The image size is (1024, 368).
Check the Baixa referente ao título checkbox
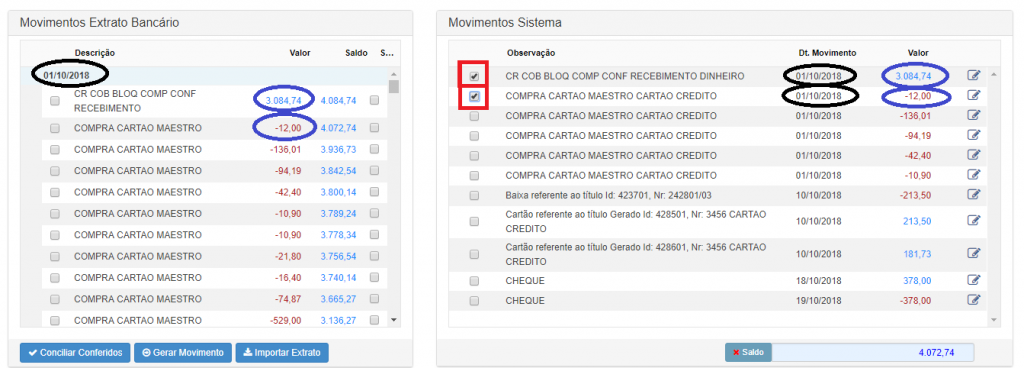pos(474,195)
